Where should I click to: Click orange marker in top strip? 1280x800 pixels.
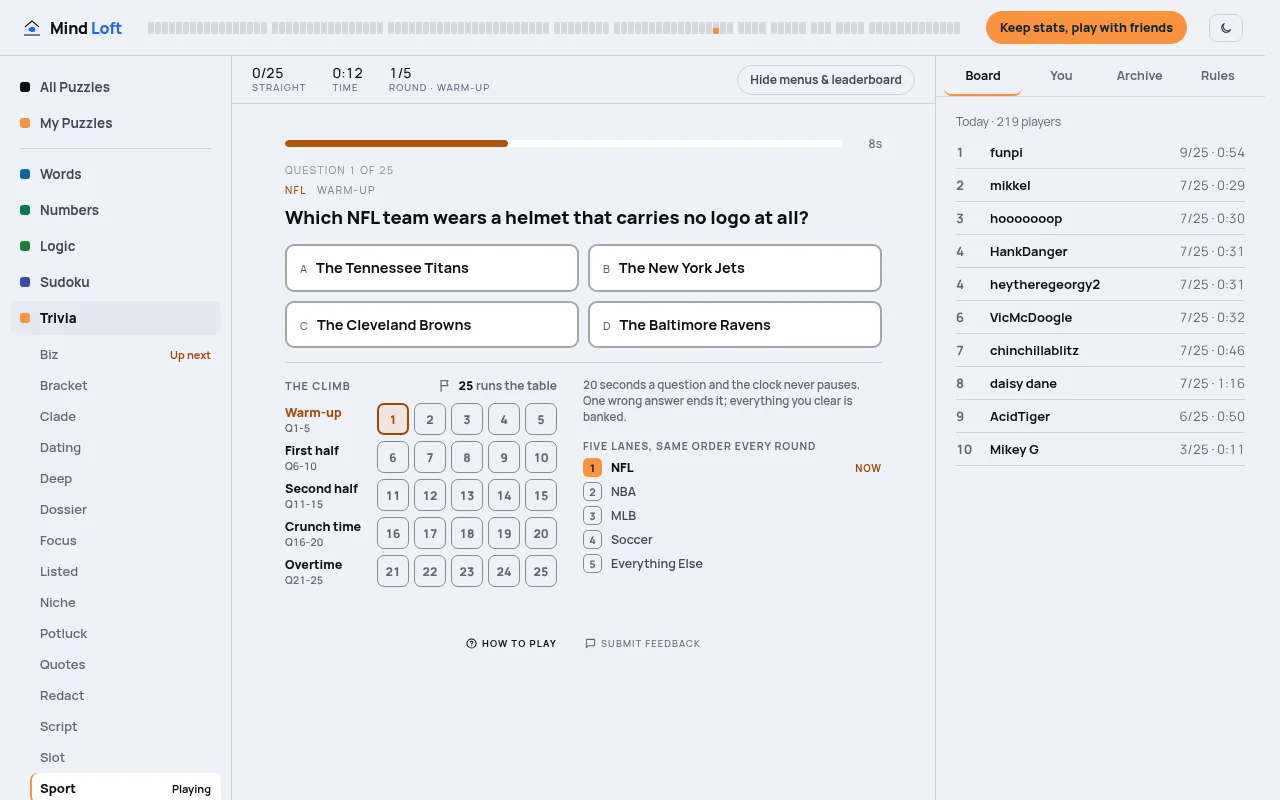(x=716, y=31)
